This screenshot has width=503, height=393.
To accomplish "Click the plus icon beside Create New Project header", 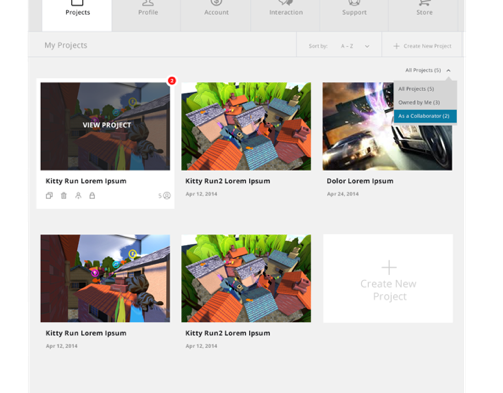I will pos(396,46).
